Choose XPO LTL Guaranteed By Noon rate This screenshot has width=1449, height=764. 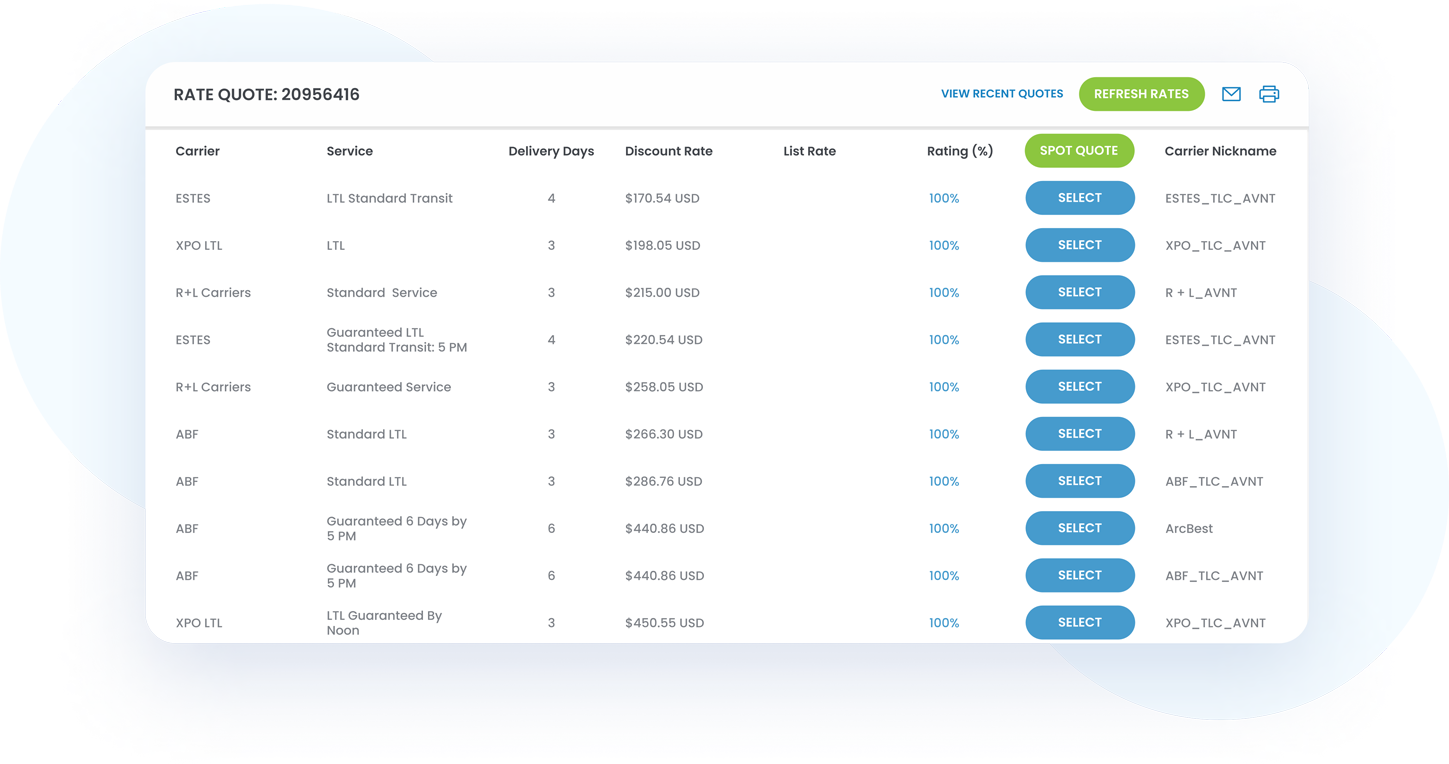[x=1079, y=622]
